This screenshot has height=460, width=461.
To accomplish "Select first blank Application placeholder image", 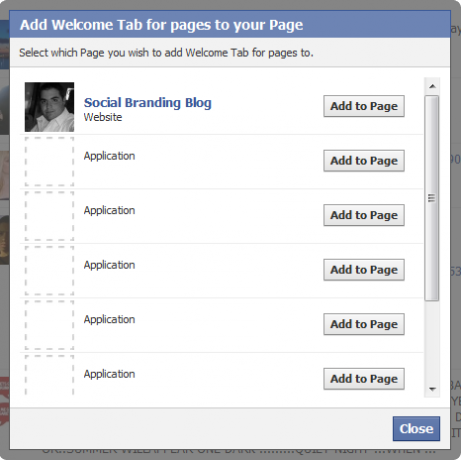I will (49, 162).
